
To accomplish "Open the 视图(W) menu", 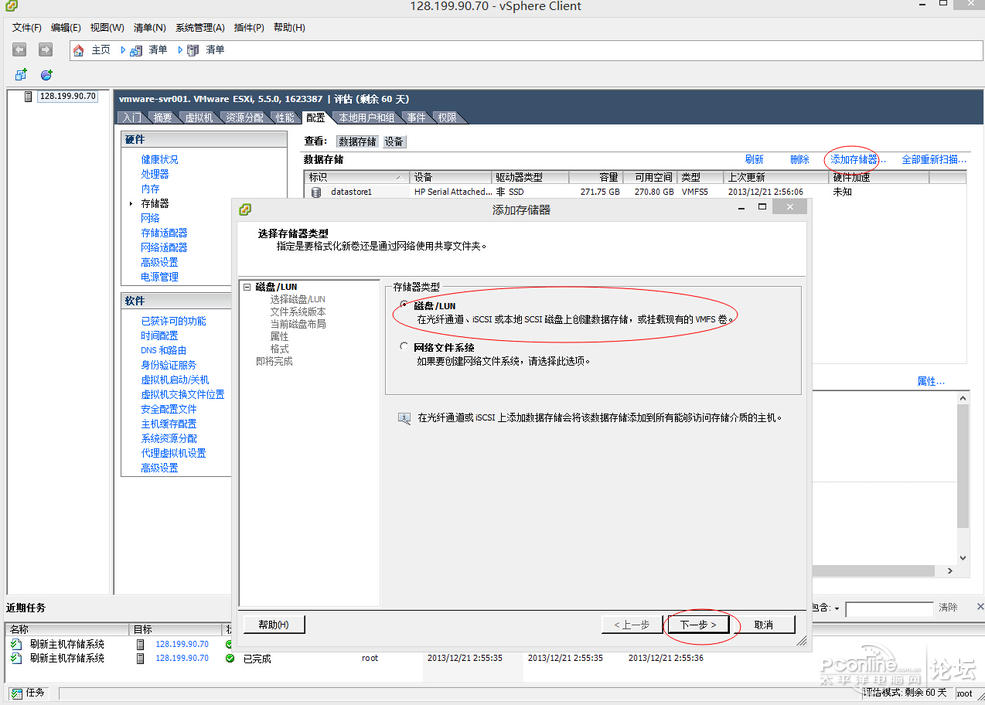I will tap(107, 28).
